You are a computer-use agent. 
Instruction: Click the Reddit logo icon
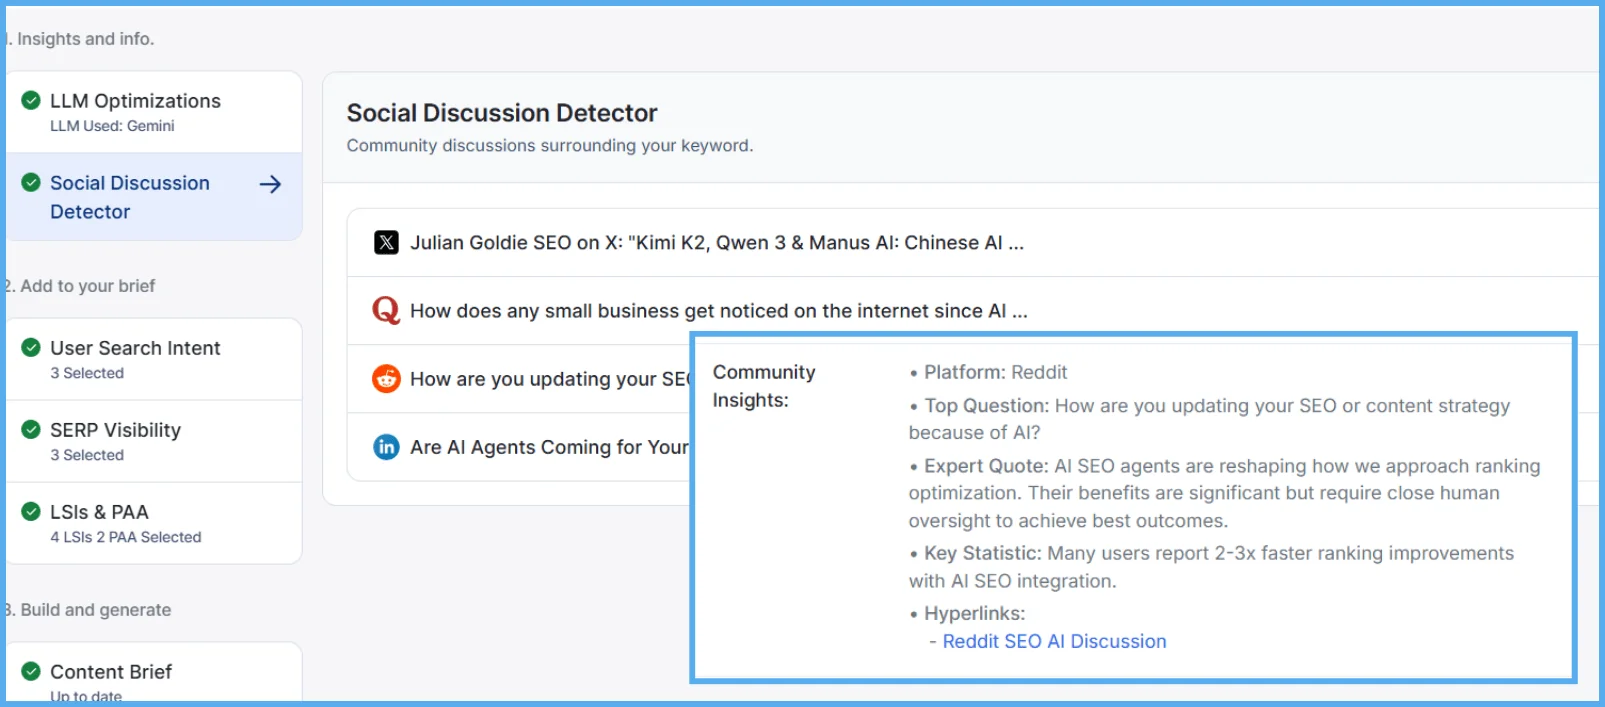386,379
